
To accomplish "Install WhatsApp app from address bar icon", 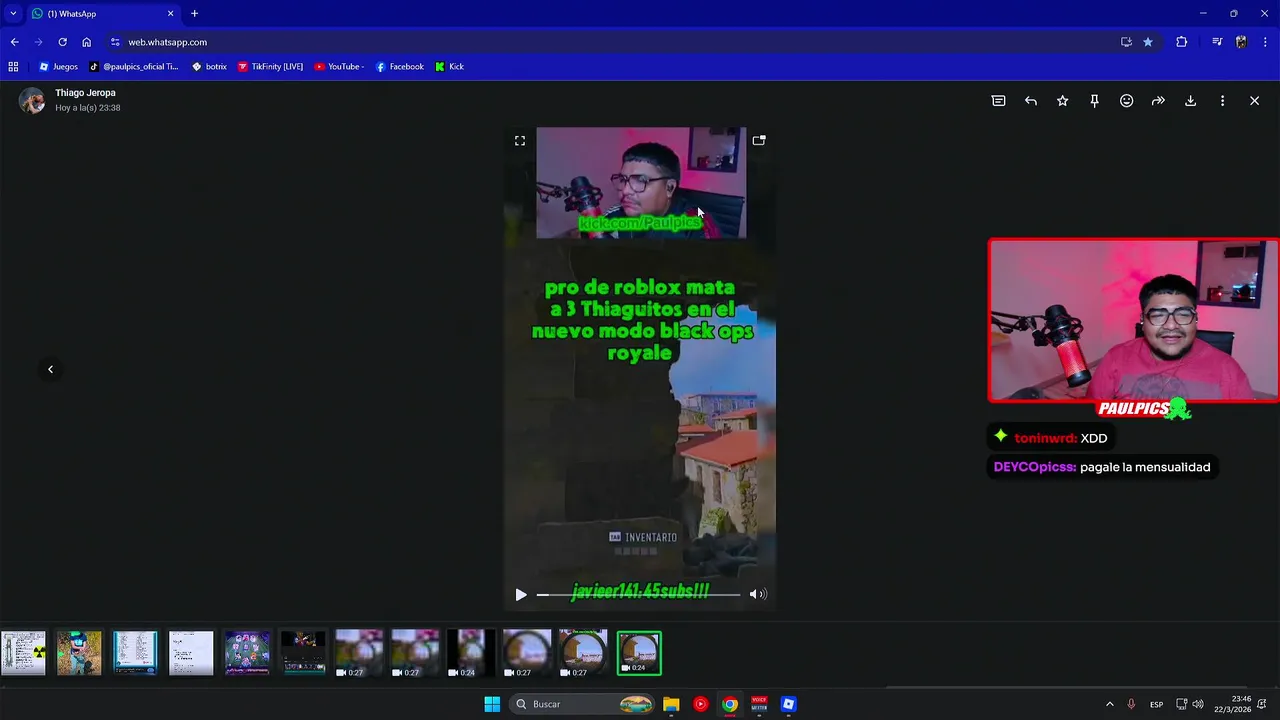I will (x=1126, y=42).
